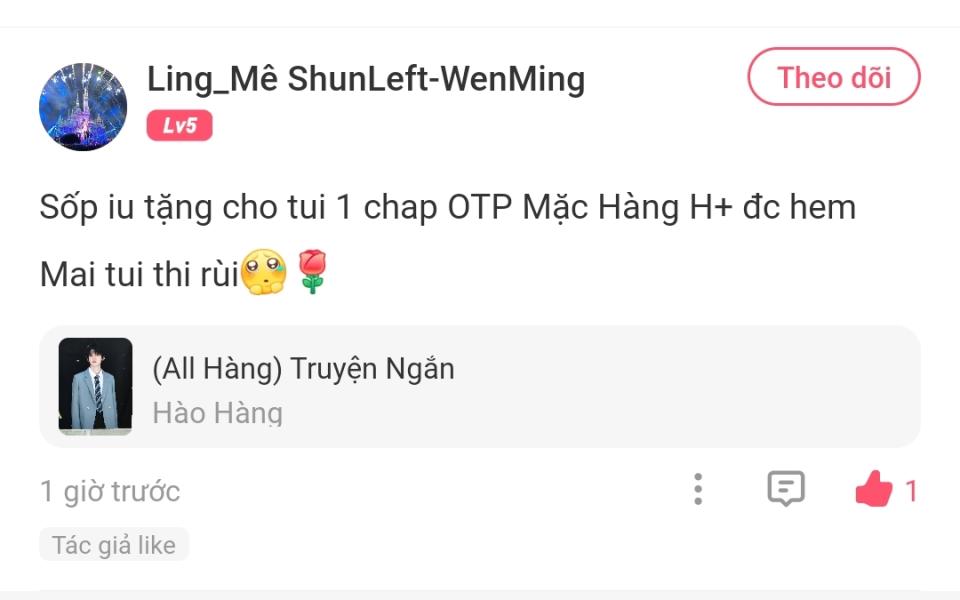The width and height of the screenshot is (960, 600).
Task: Click the story cover thumbnail in gray suit
Action: [96, 386]
